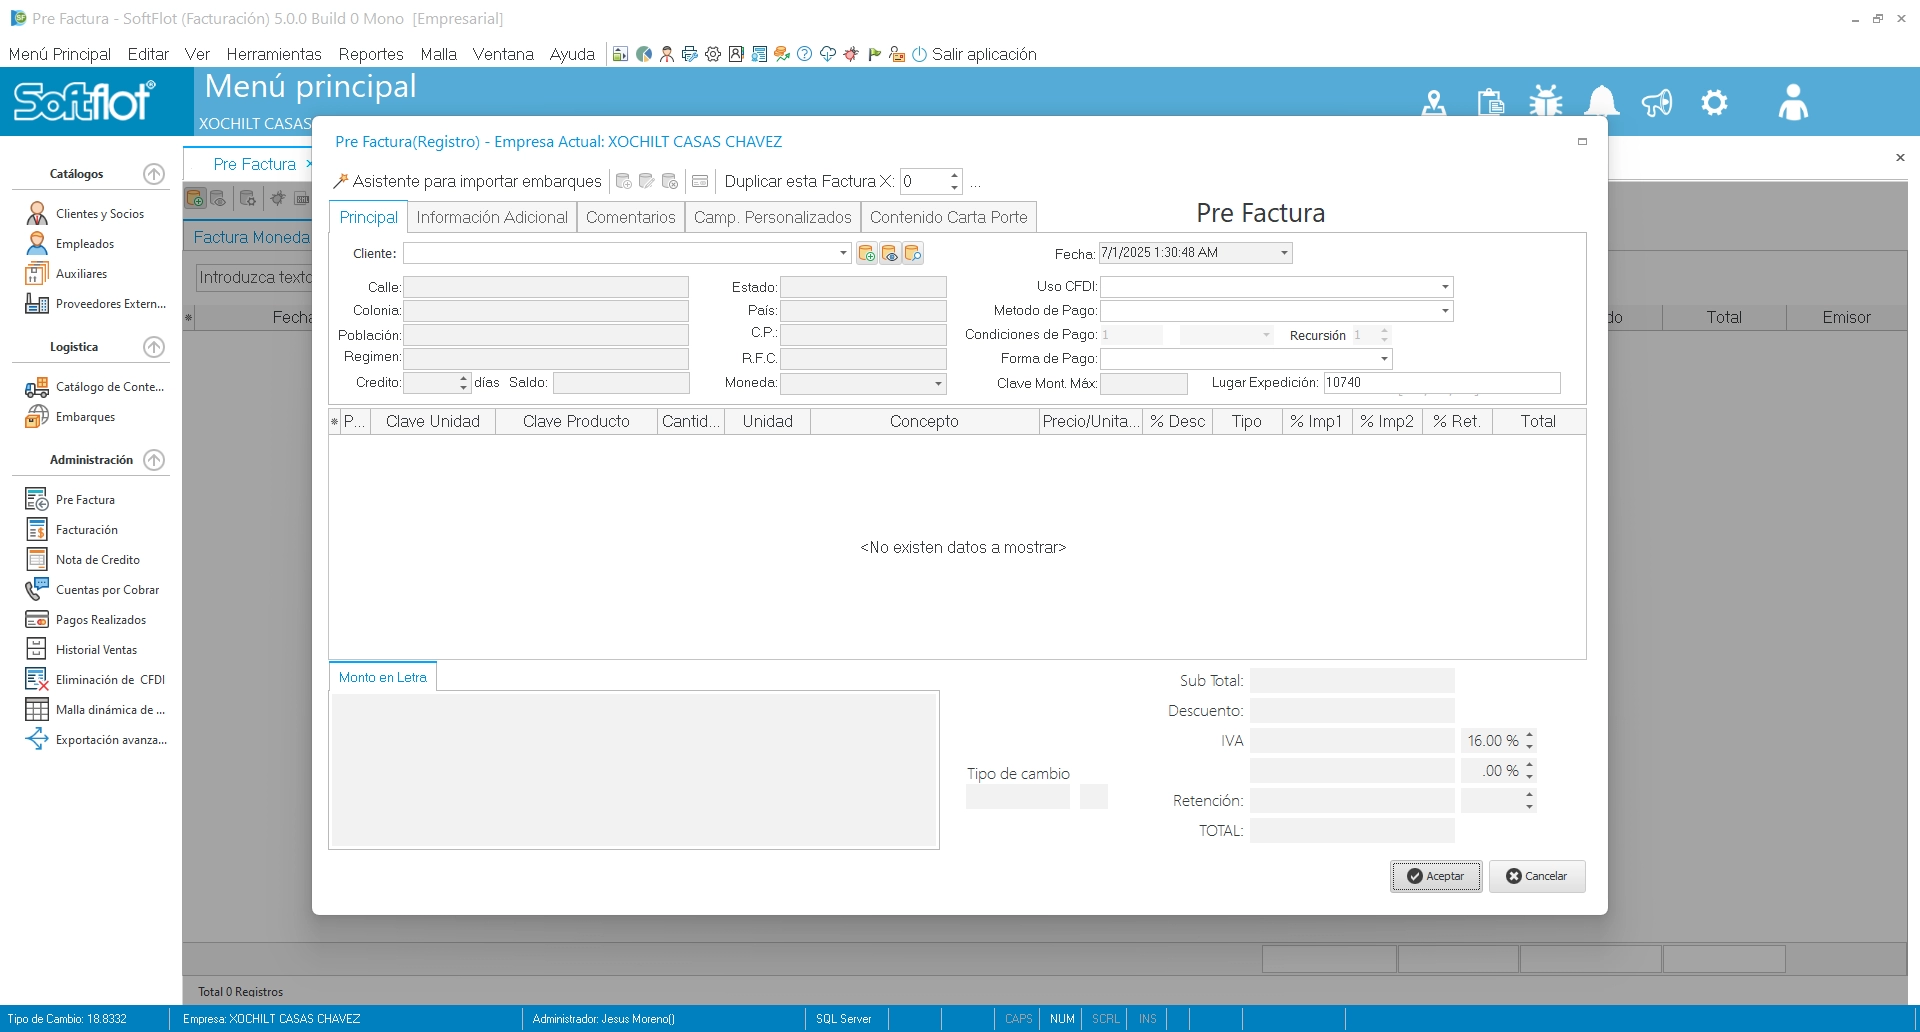Collapse the Administración sidebar section
The height and width of the screenshot is (1032, 1920).
(154, 460)
